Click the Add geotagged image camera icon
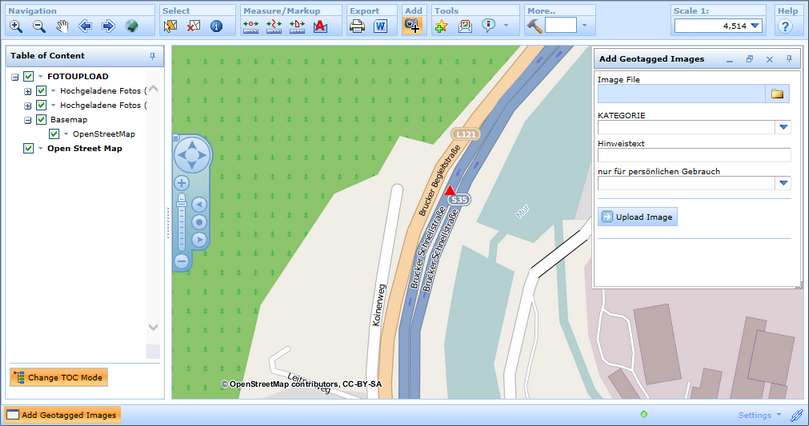The image size is (809, 426). (412, 27)
